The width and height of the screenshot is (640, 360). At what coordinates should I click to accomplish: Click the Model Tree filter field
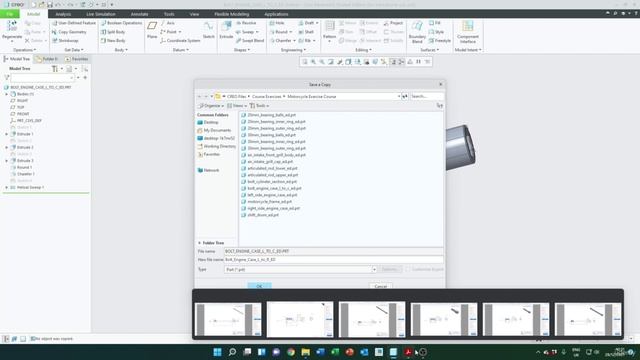[42, 78]
